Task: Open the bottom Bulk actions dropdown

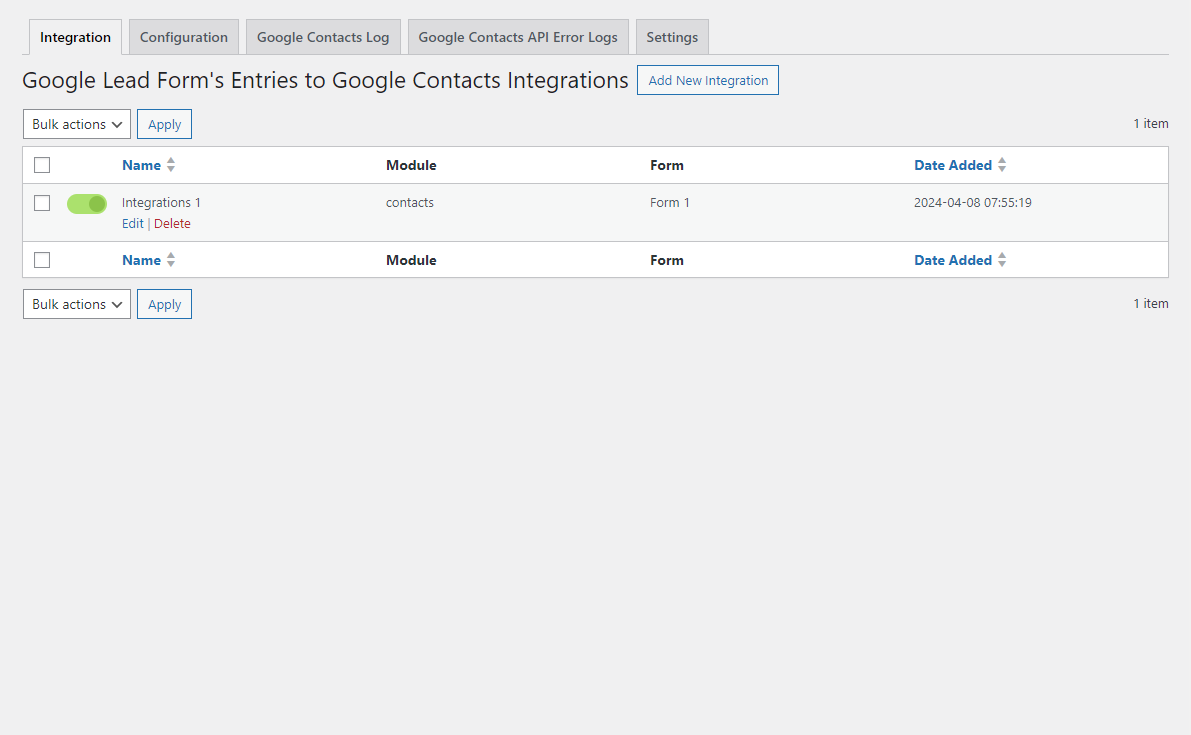Action: [77, 304]
